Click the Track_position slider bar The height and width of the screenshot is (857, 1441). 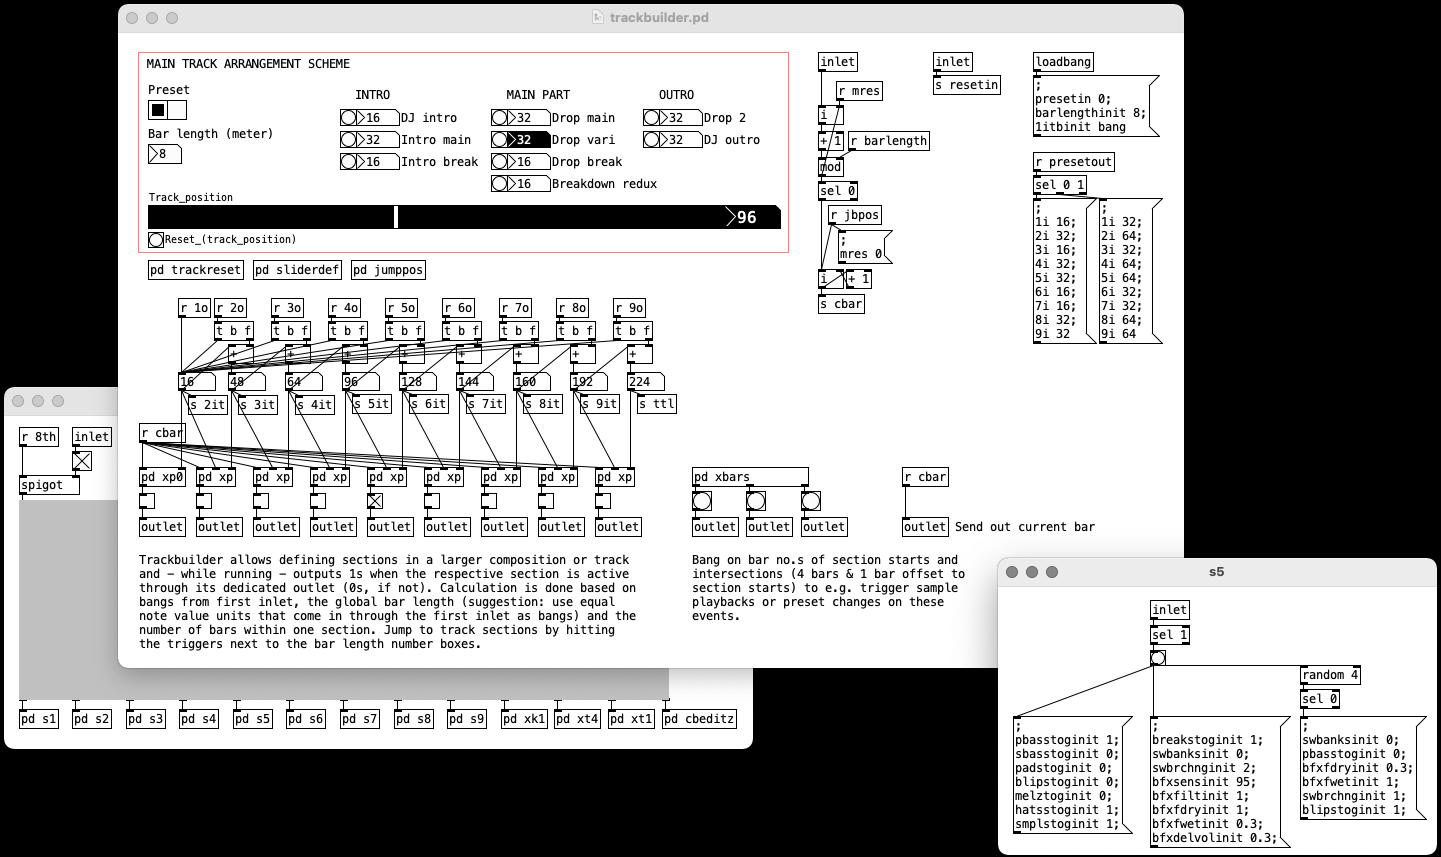pyautogui.click(x=437, y=217)
